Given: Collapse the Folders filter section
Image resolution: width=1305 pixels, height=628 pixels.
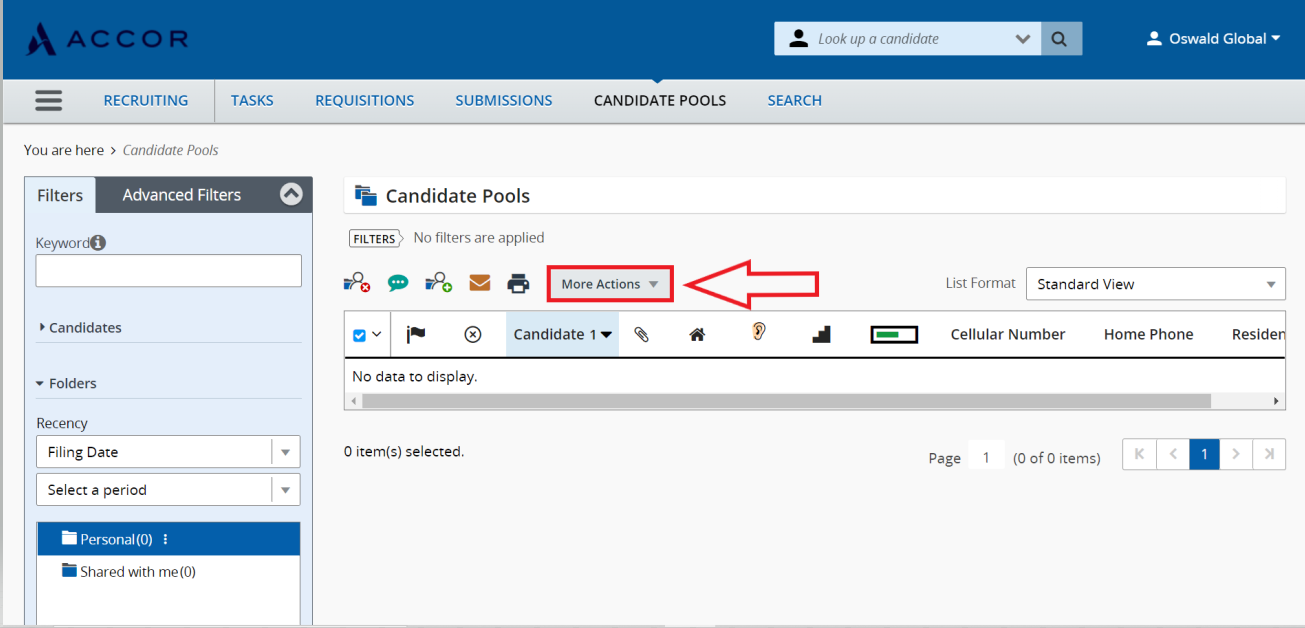Looking at the screenshot, I should click(69, 383).
